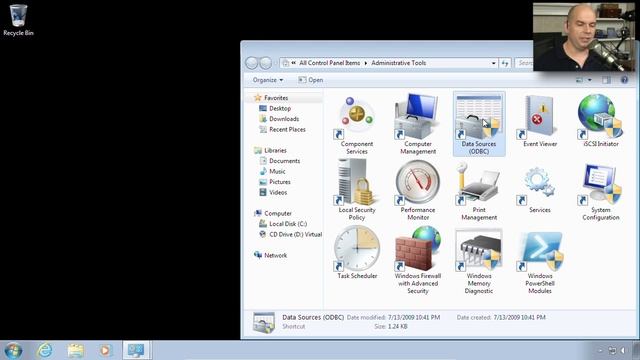Open the Component Services shortcut
The width and height of the screenshot is (640, 360).
click(357, 124)
